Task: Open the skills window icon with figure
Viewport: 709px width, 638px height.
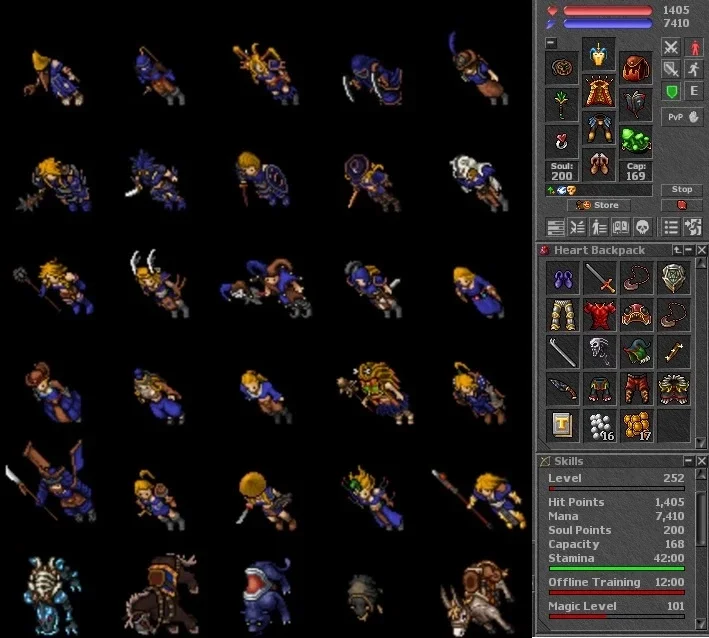Action: 599,227
